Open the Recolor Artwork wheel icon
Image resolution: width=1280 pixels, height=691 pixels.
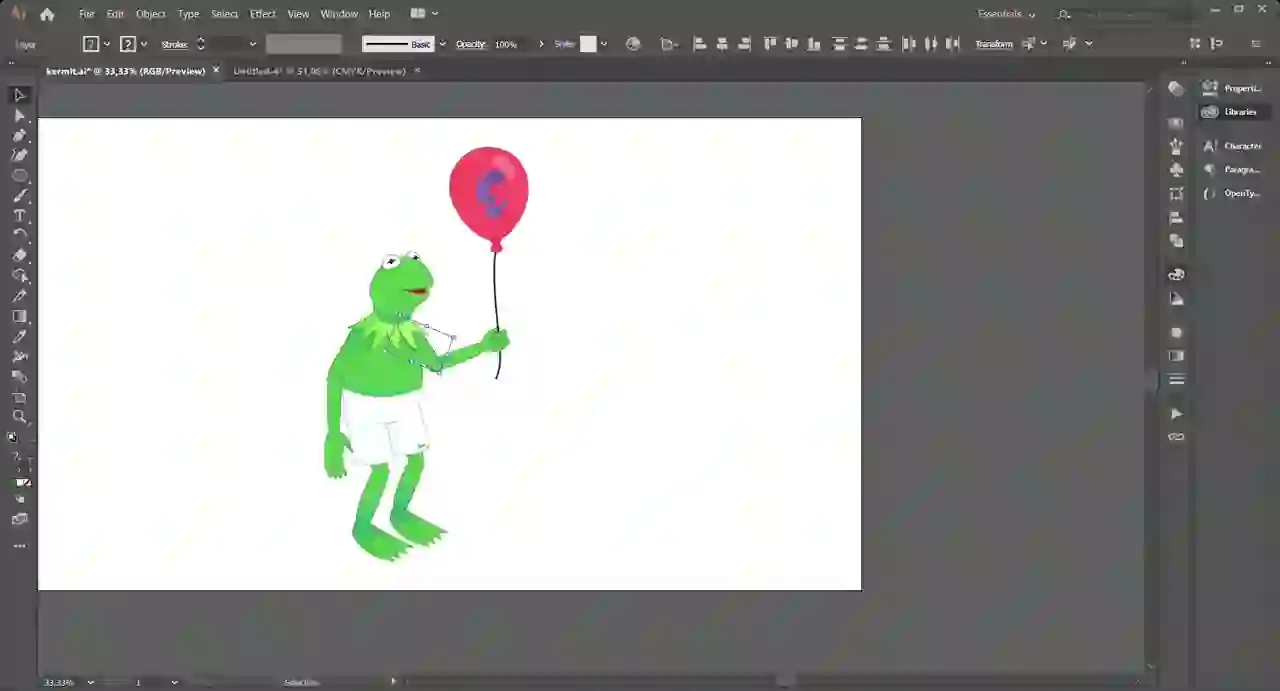point(633,44)
